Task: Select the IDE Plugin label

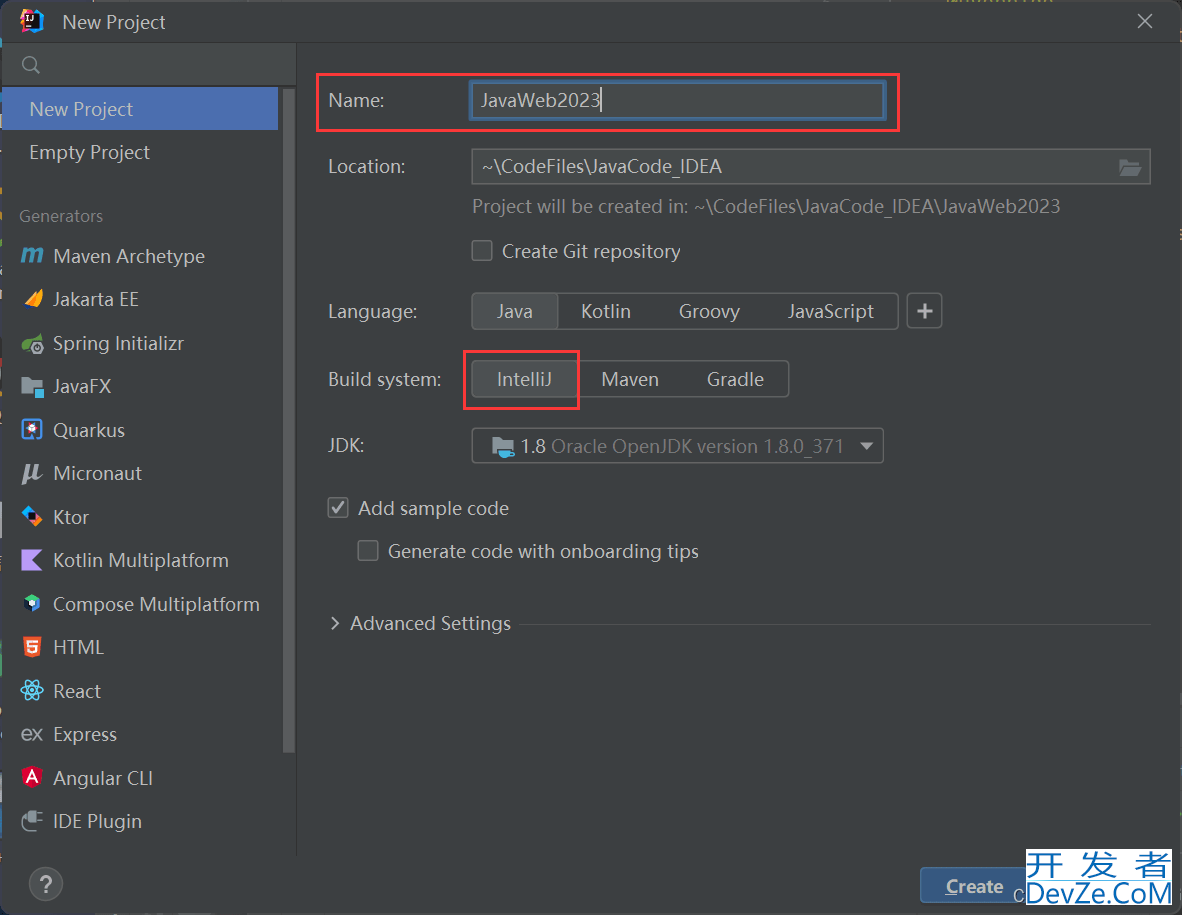Action: [x=97, y=822]
